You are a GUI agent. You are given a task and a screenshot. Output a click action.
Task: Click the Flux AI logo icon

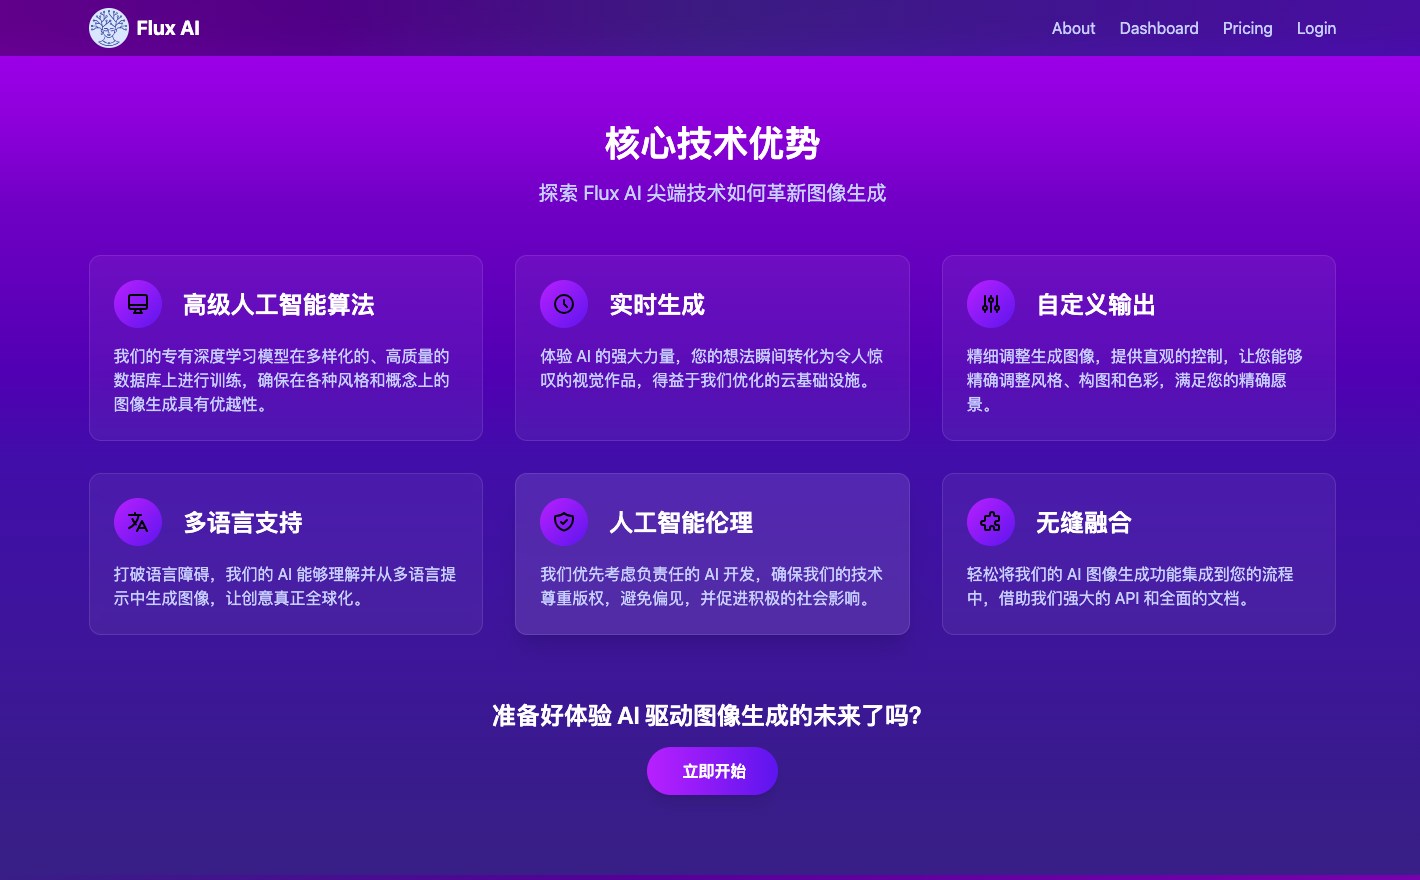tap(109, 28)
